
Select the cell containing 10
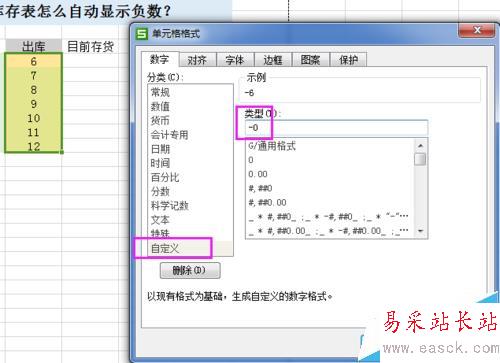33,118
